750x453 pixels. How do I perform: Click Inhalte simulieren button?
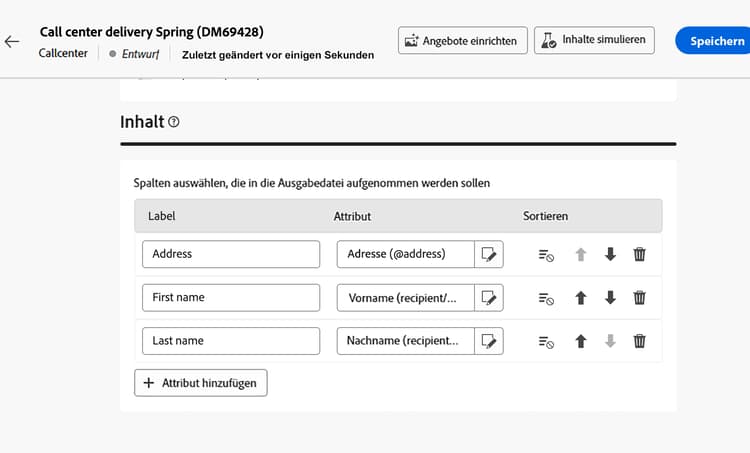pos(594,40)
